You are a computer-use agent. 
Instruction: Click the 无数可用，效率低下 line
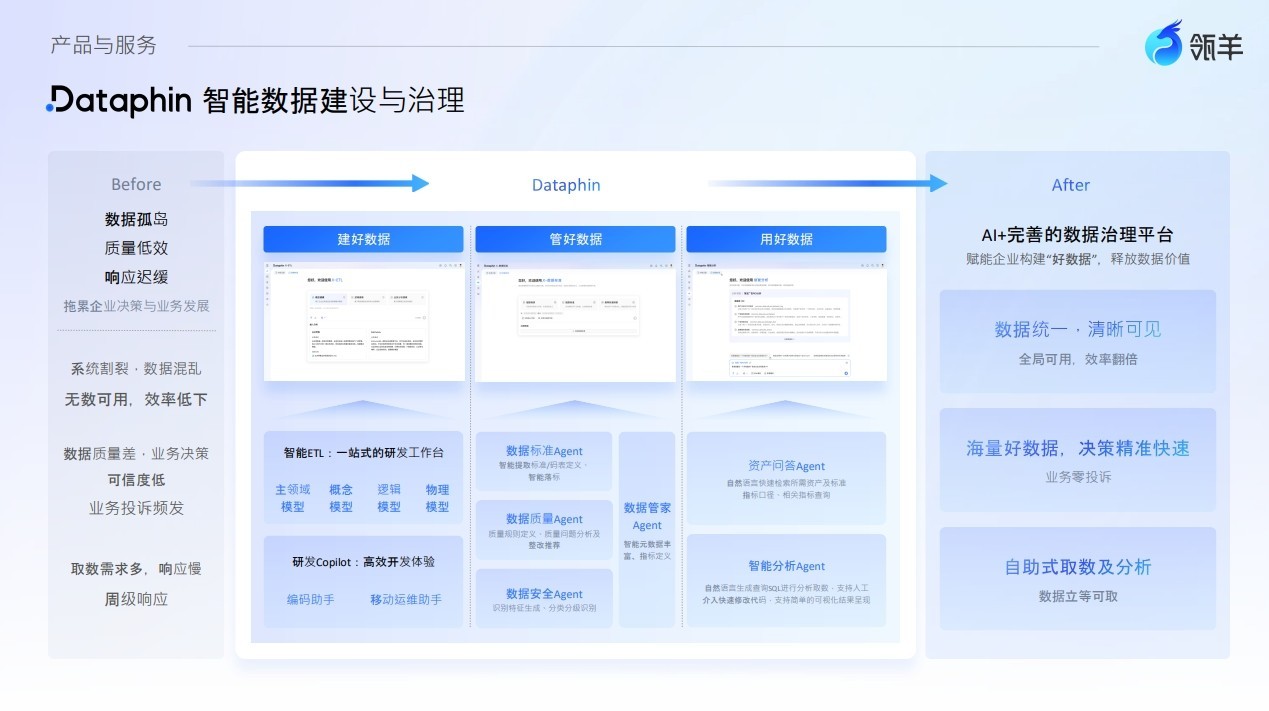[136, 399]
